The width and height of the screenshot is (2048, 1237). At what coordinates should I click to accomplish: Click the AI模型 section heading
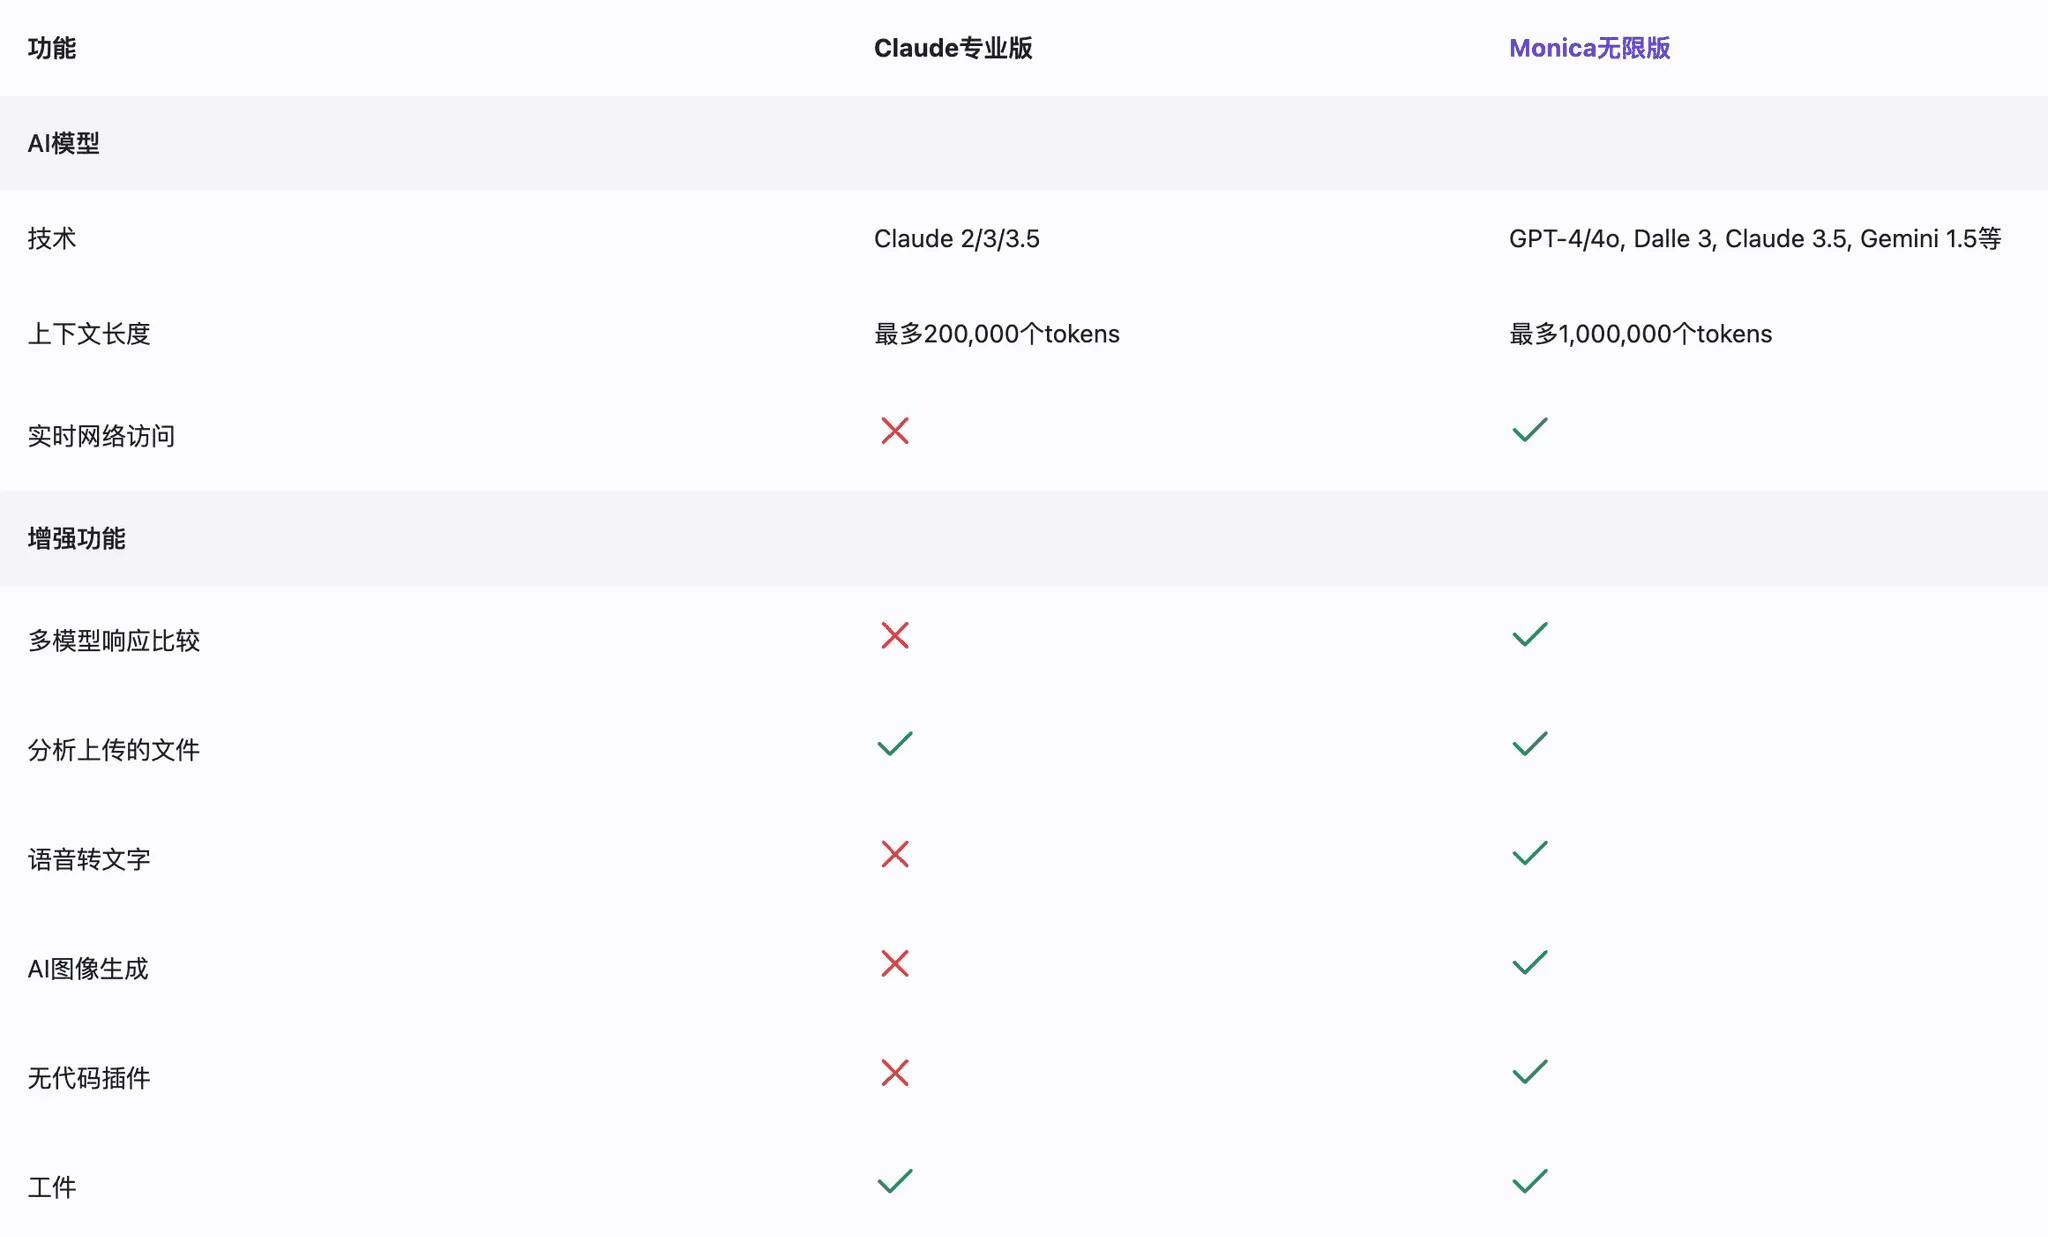64,143
